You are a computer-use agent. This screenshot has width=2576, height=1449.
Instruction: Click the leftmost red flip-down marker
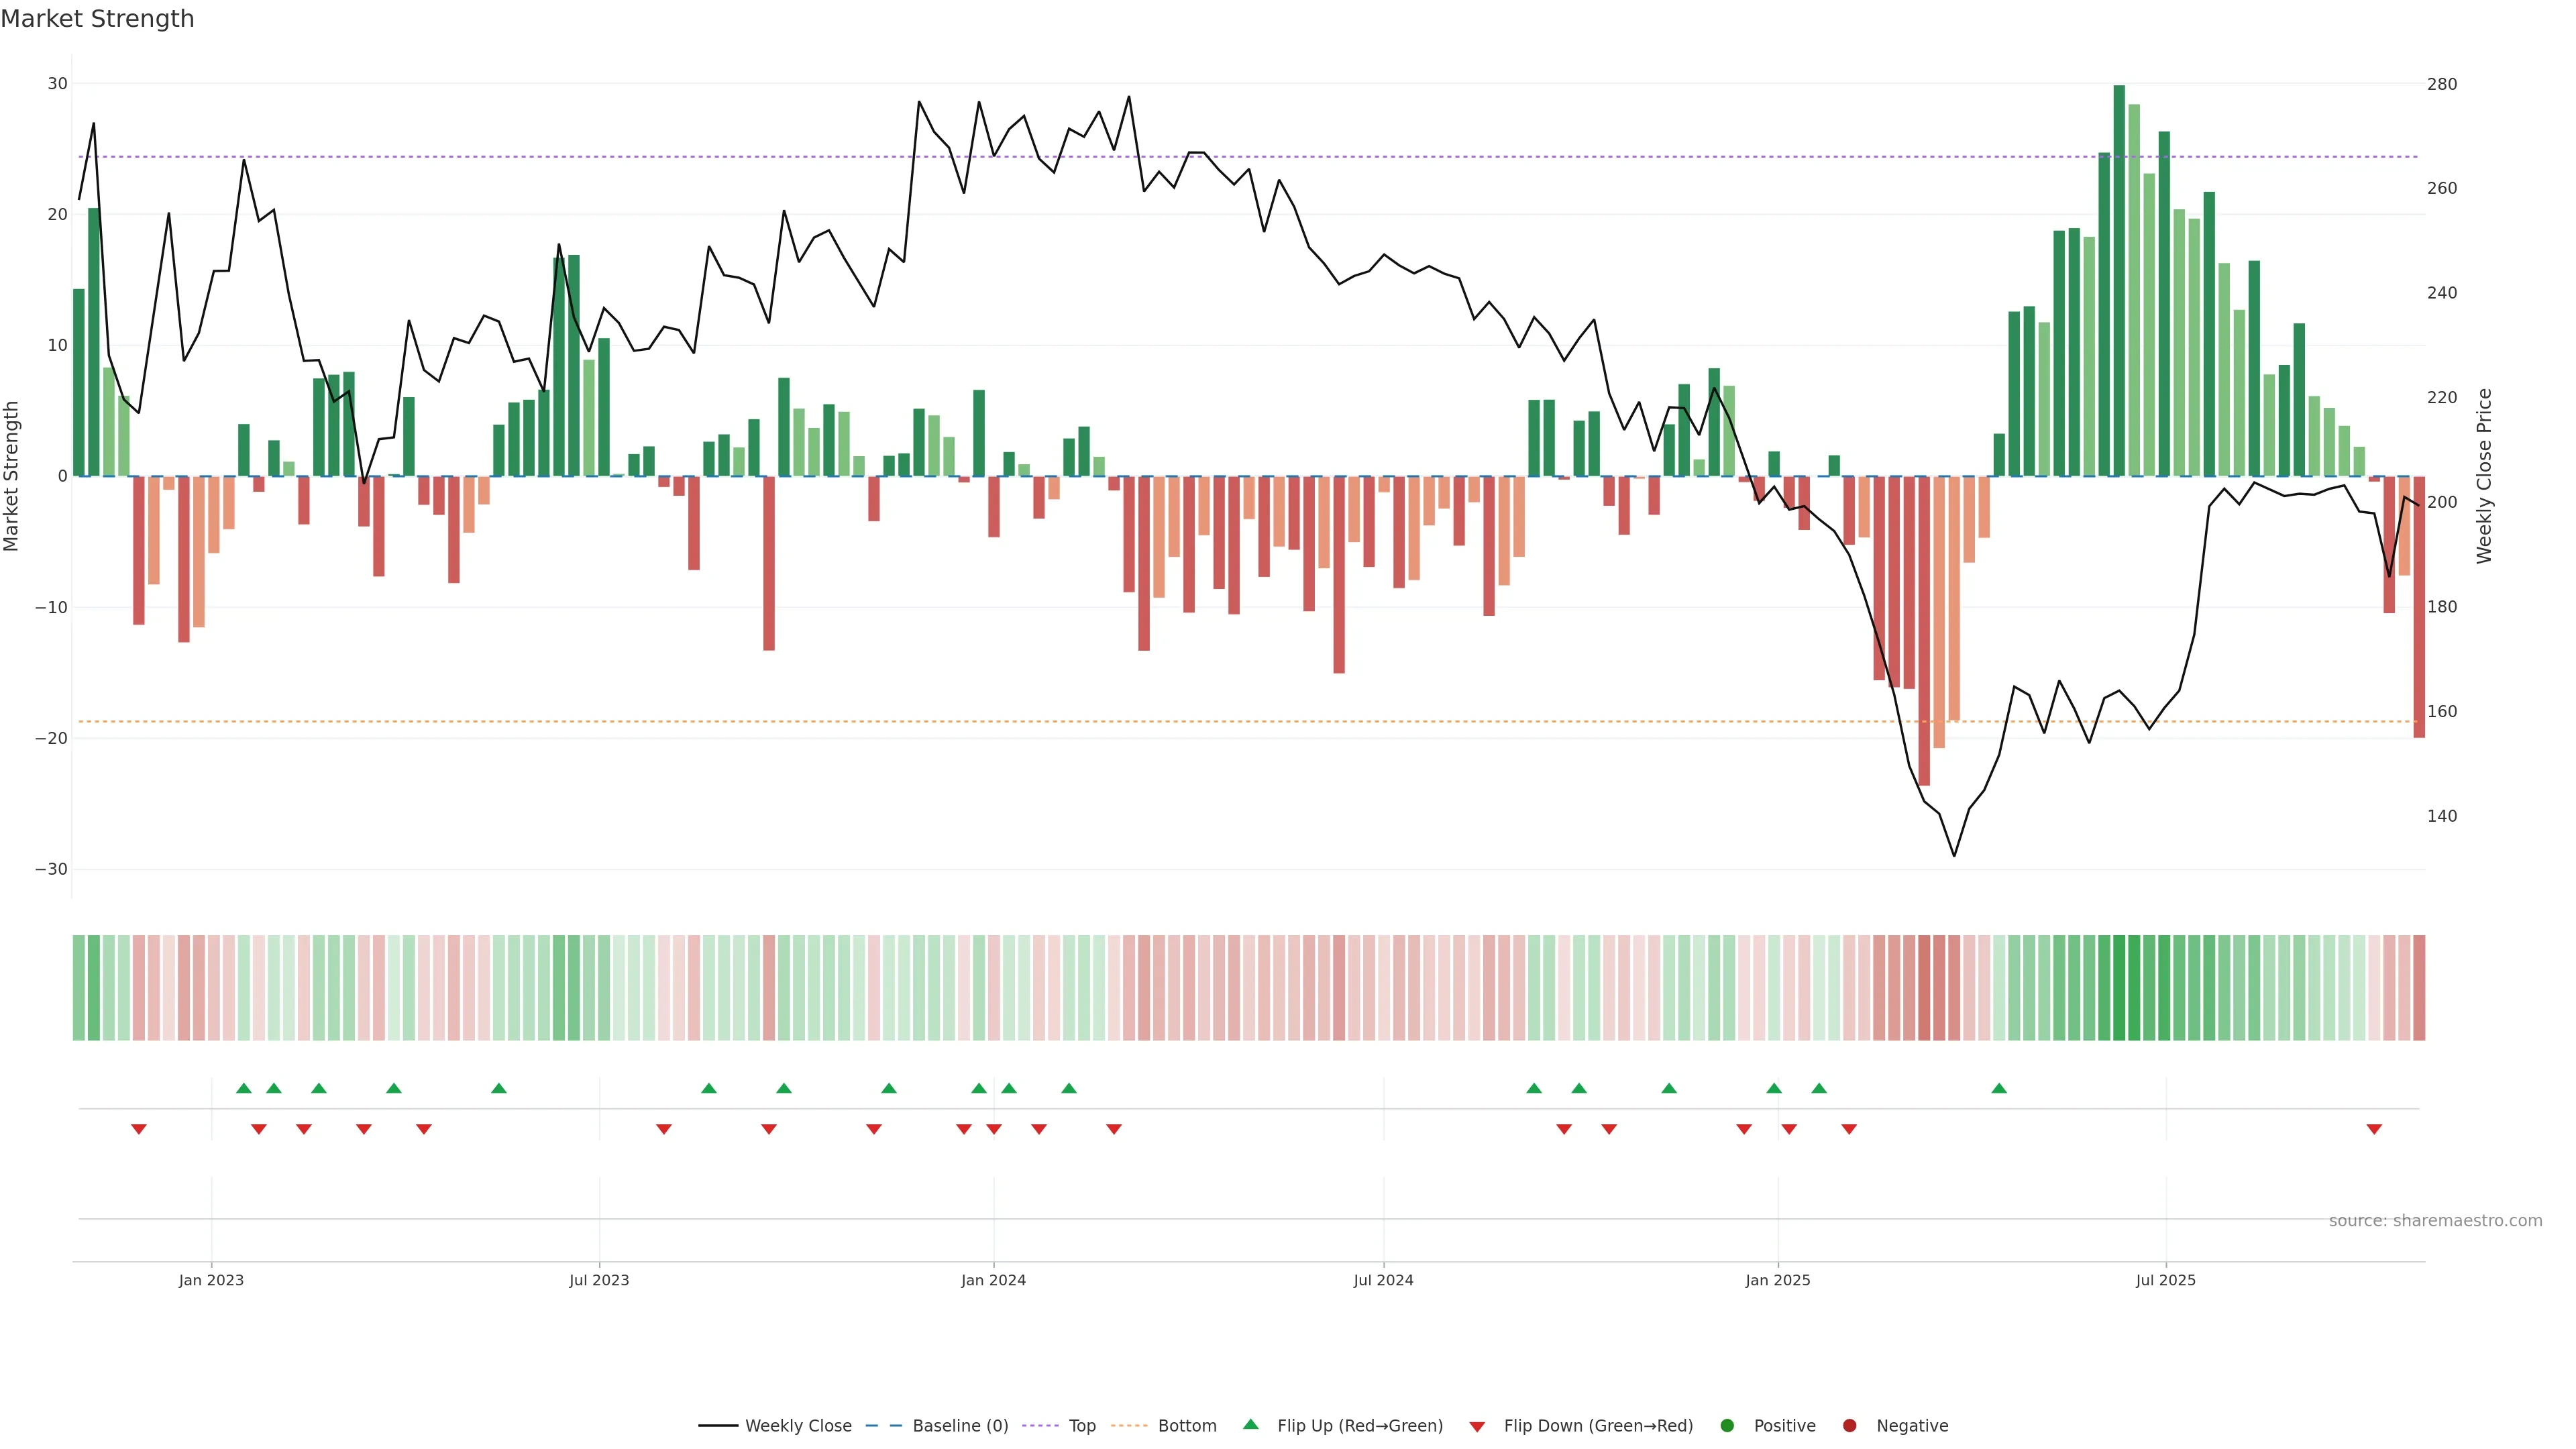(x=139, y=1129)
